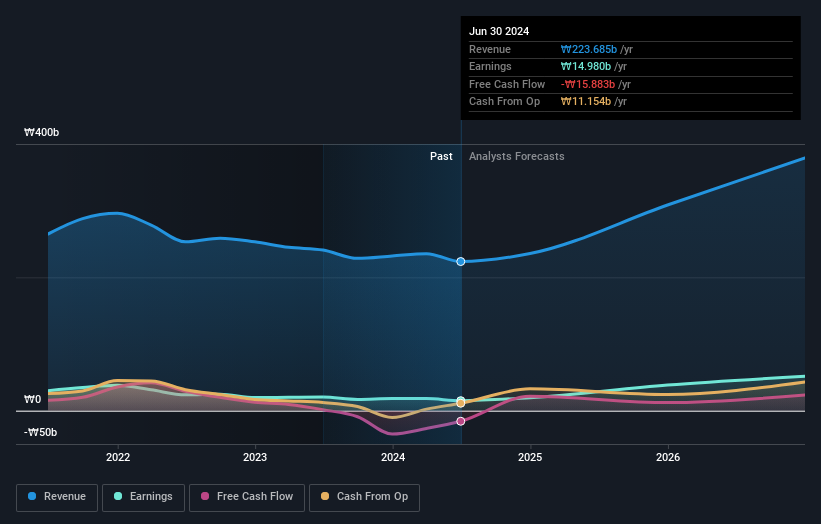
Task: Click the 2024 x-axis label
Action: pyautogui.click(x=393, y=457)
